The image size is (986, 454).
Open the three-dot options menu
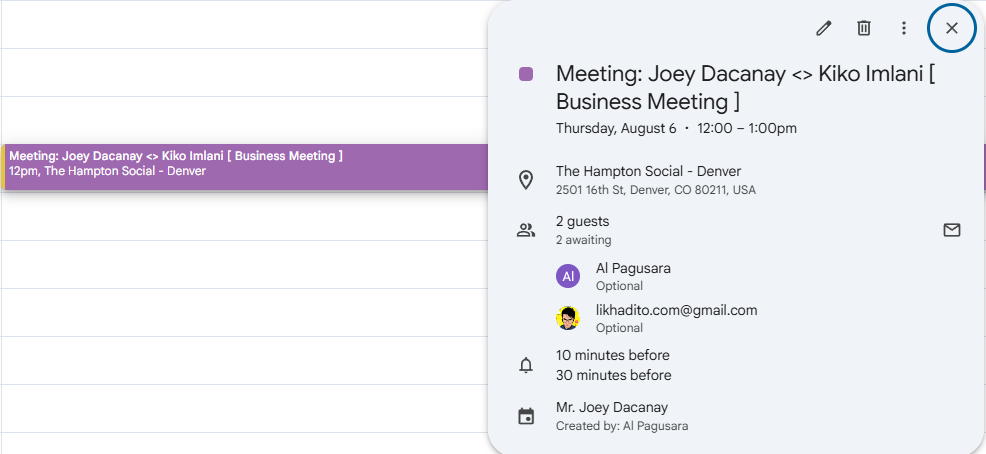pyautogui.click(x=904, y=28)
